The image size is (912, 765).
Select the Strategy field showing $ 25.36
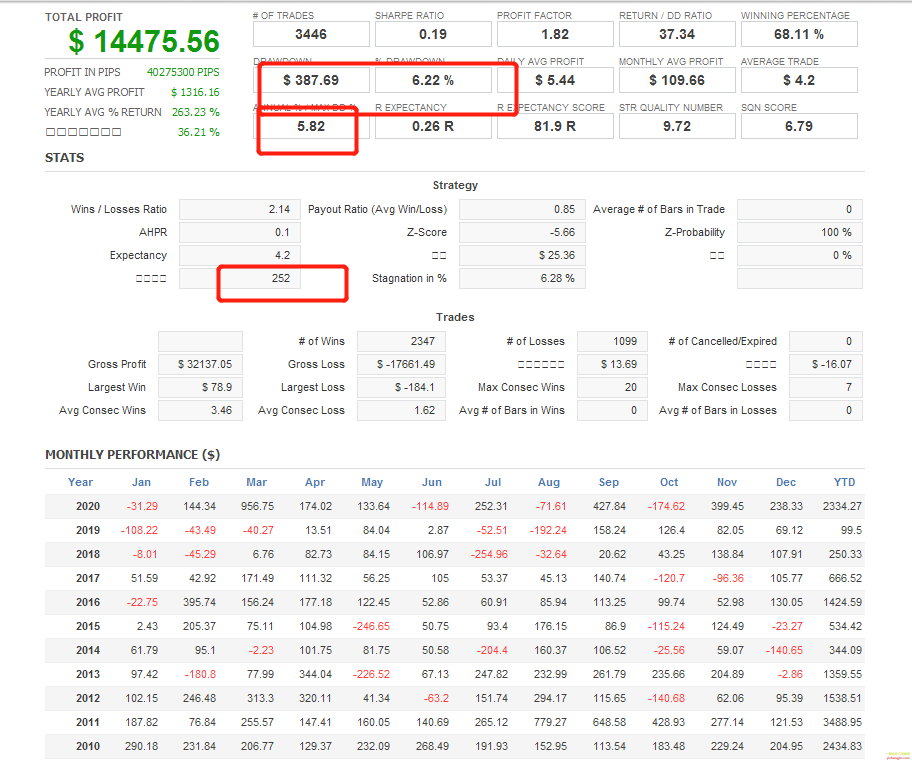click(x=522, y=255)
